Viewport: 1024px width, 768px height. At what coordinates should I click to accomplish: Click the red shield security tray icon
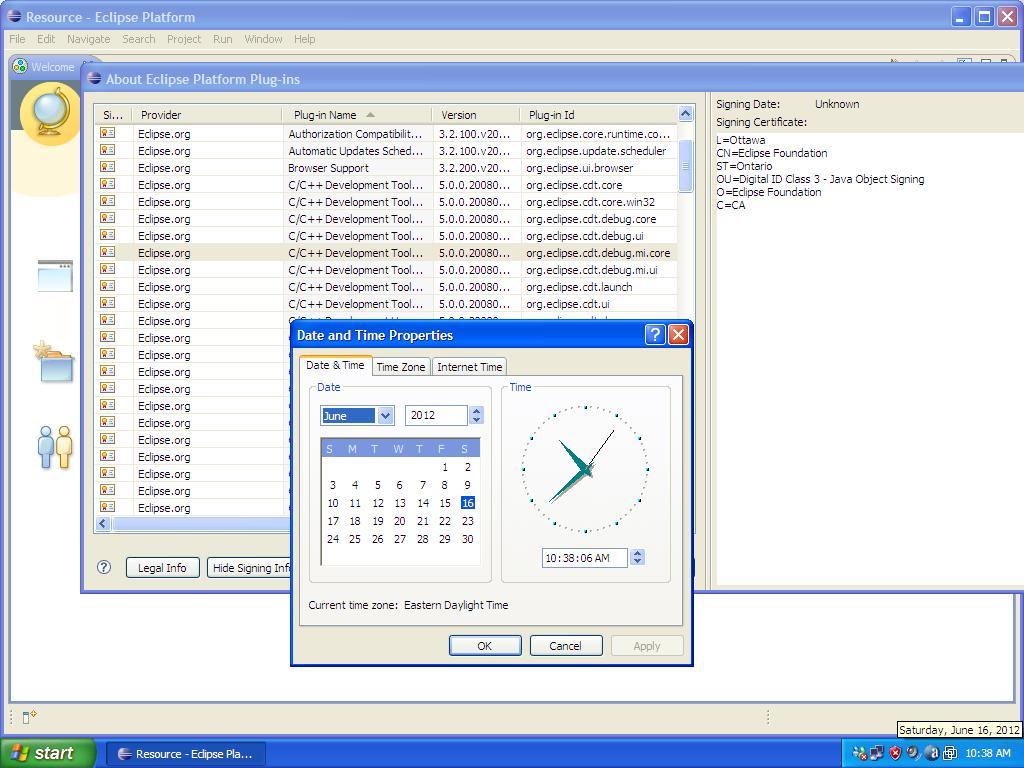pyautogui.click(x=895, y=753)
